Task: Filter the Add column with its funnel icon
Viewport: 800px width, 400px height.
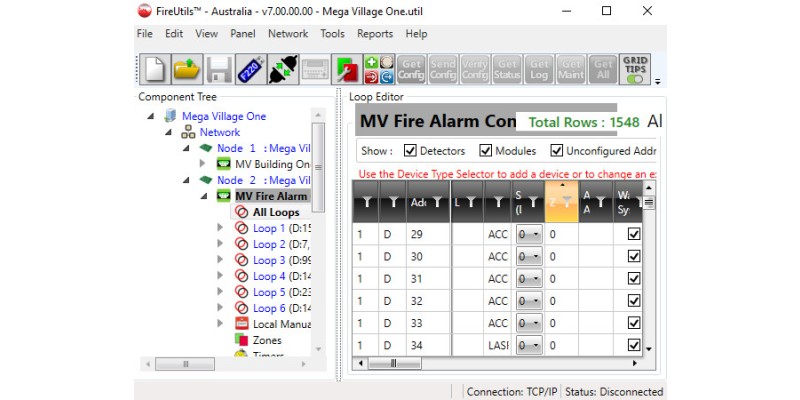Action: 437,203
